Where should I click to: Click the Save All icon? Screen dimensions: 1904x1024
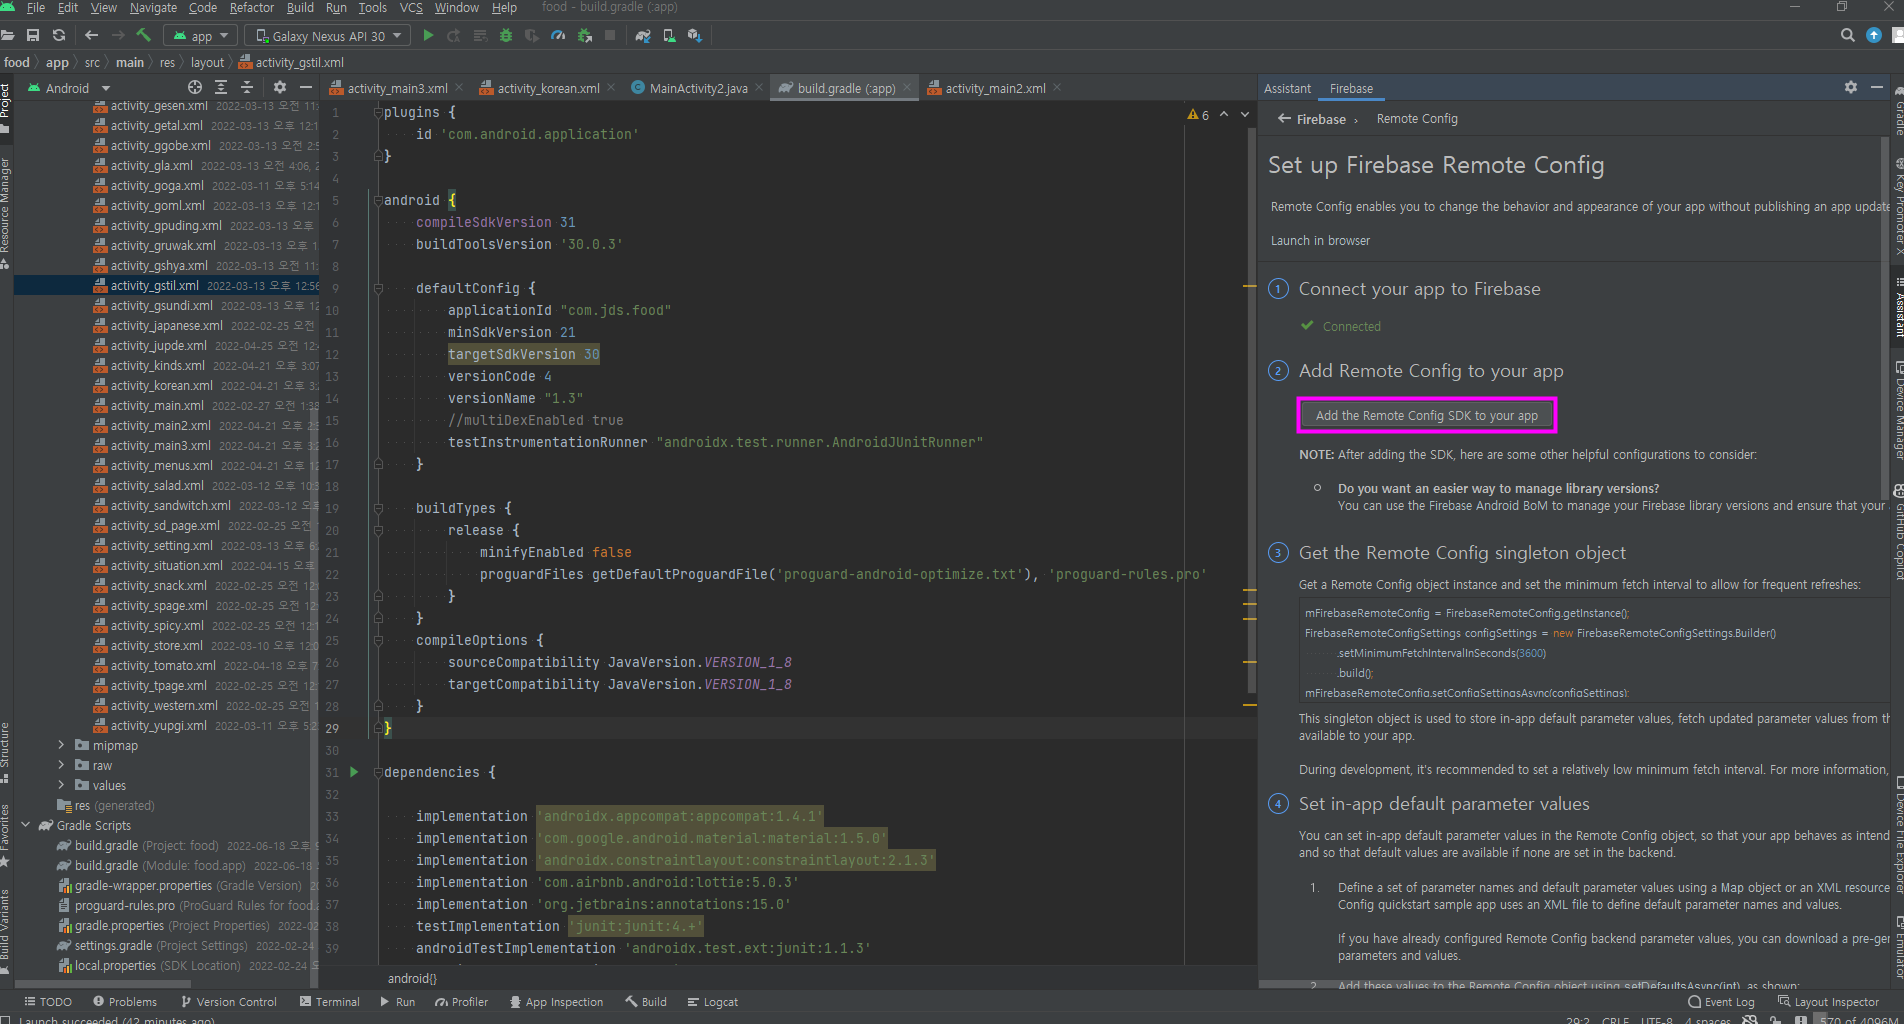point(33,35)
